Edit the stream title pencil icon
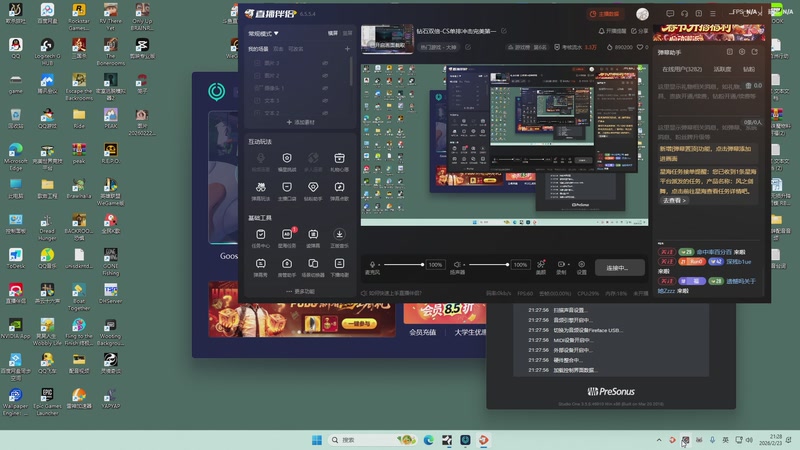 504,31
